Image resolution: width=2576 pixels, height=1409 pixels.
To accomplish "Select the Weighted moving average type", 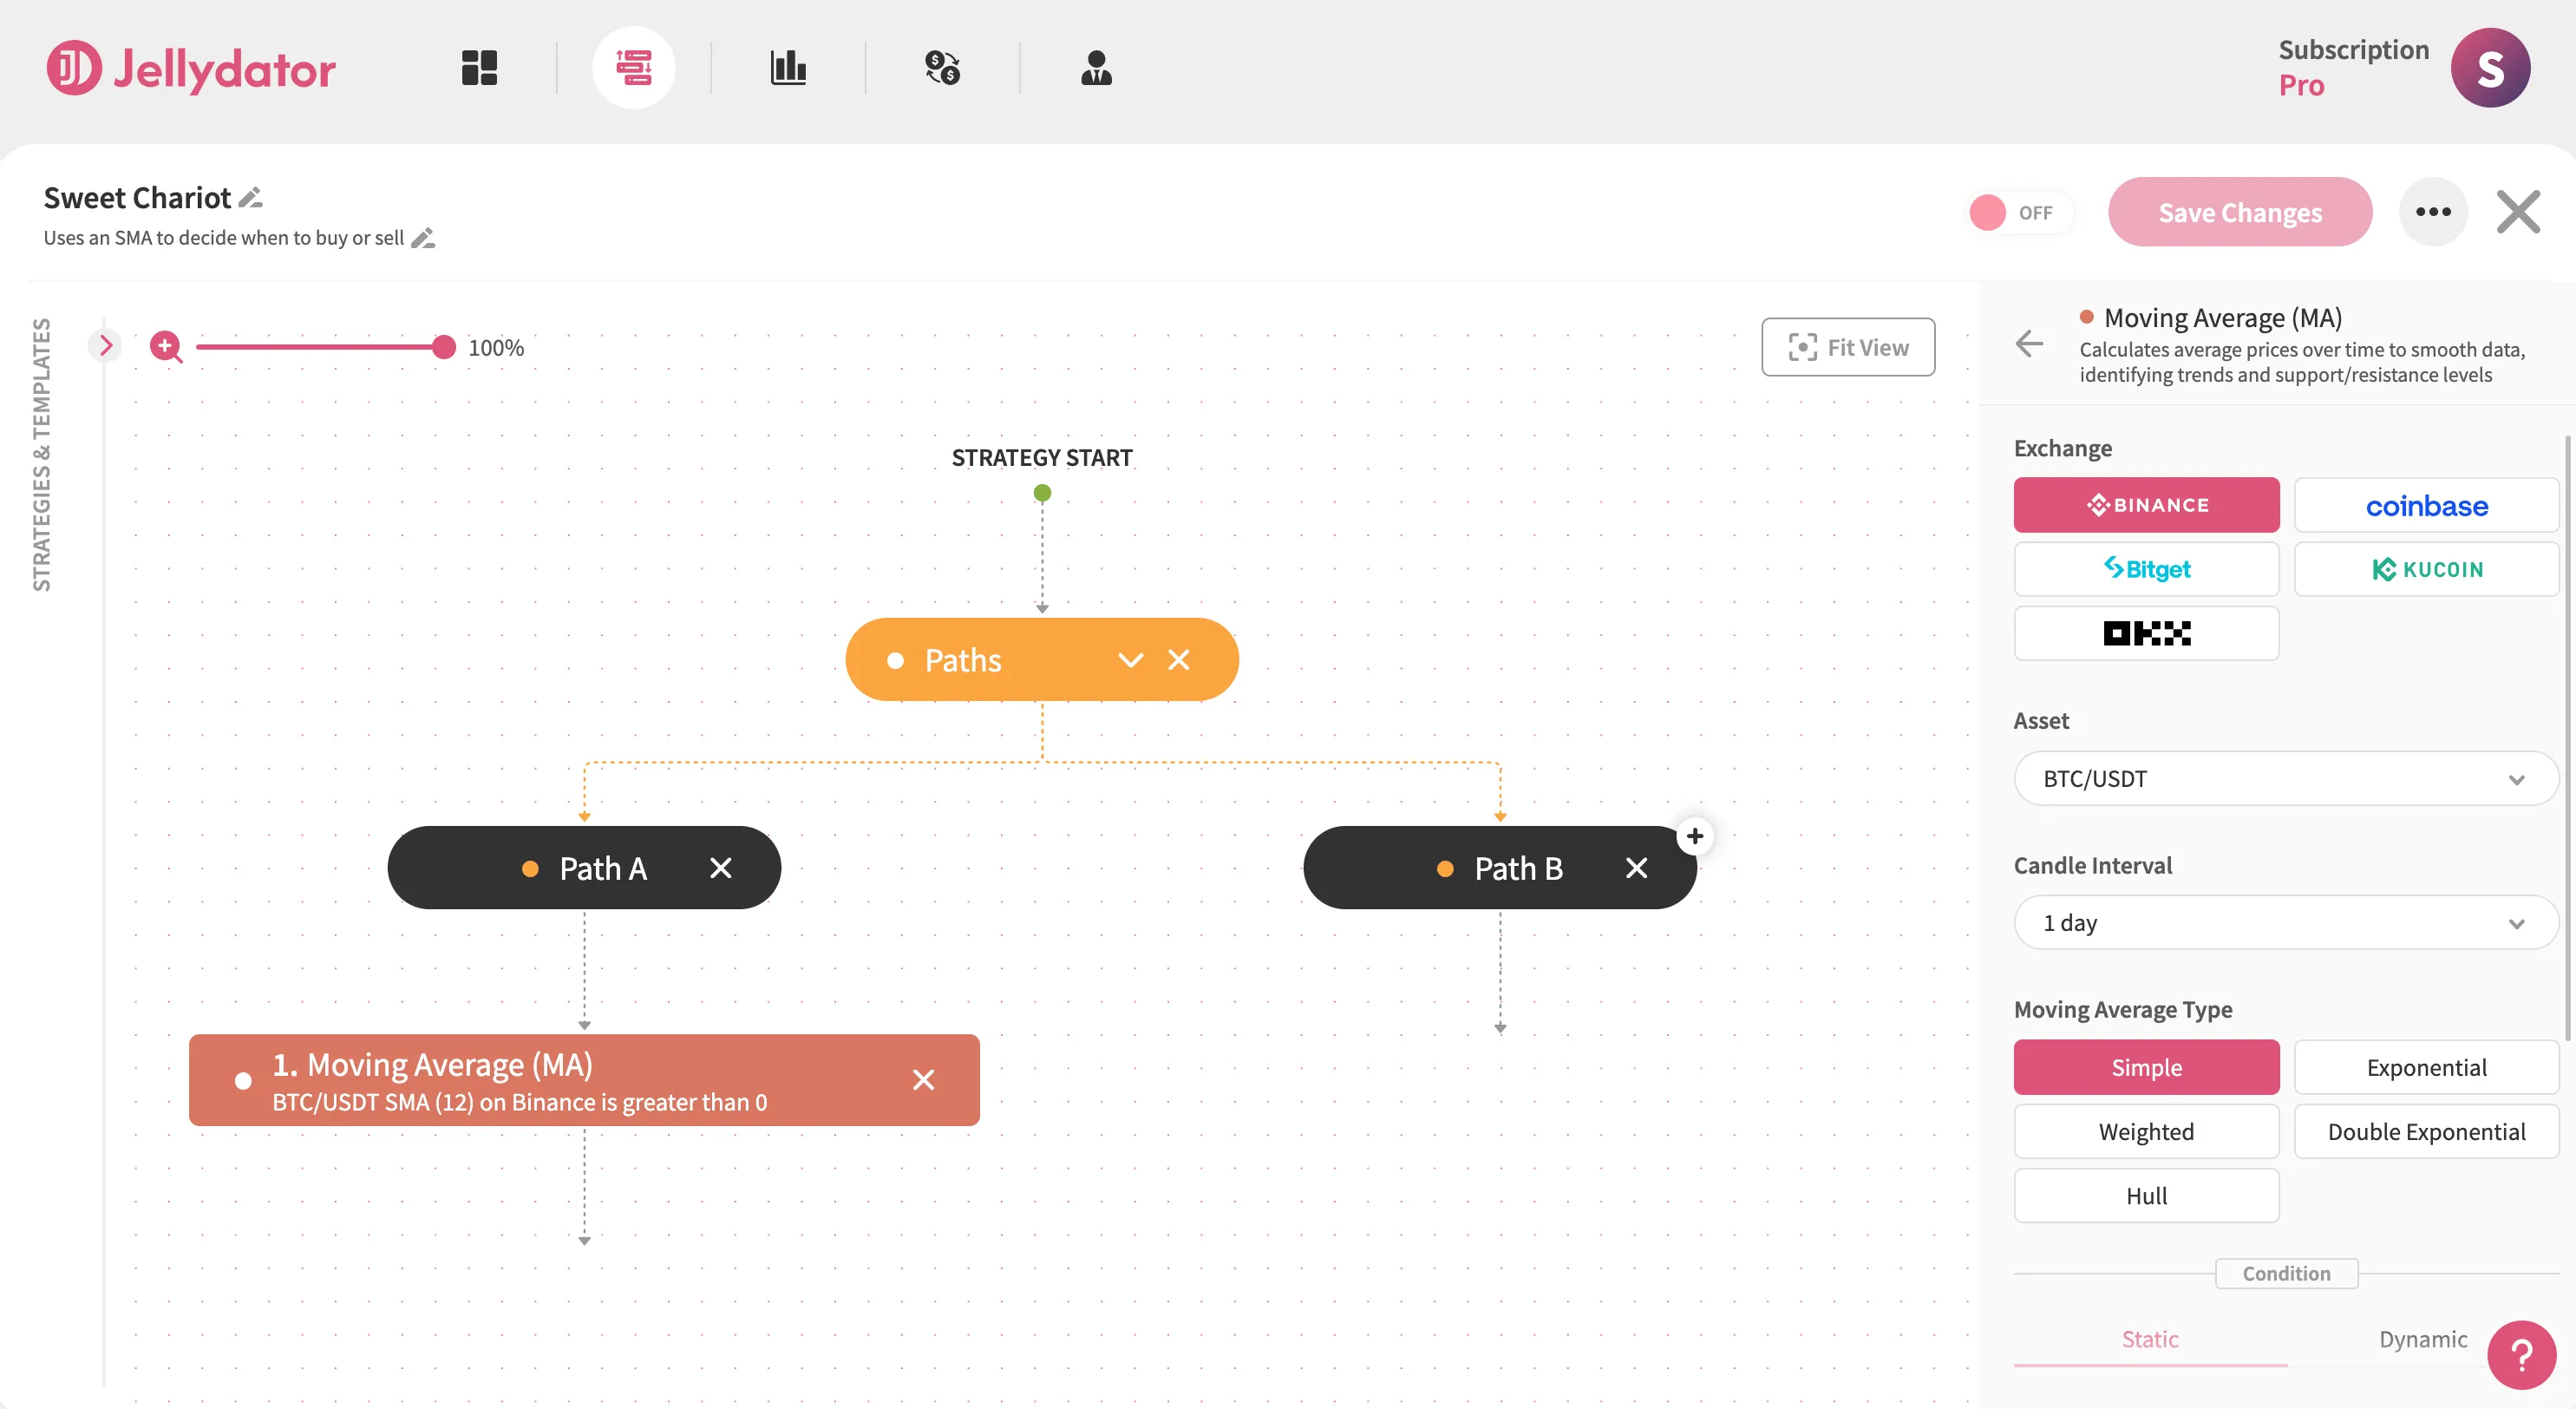I will tap(2146, 1131).
